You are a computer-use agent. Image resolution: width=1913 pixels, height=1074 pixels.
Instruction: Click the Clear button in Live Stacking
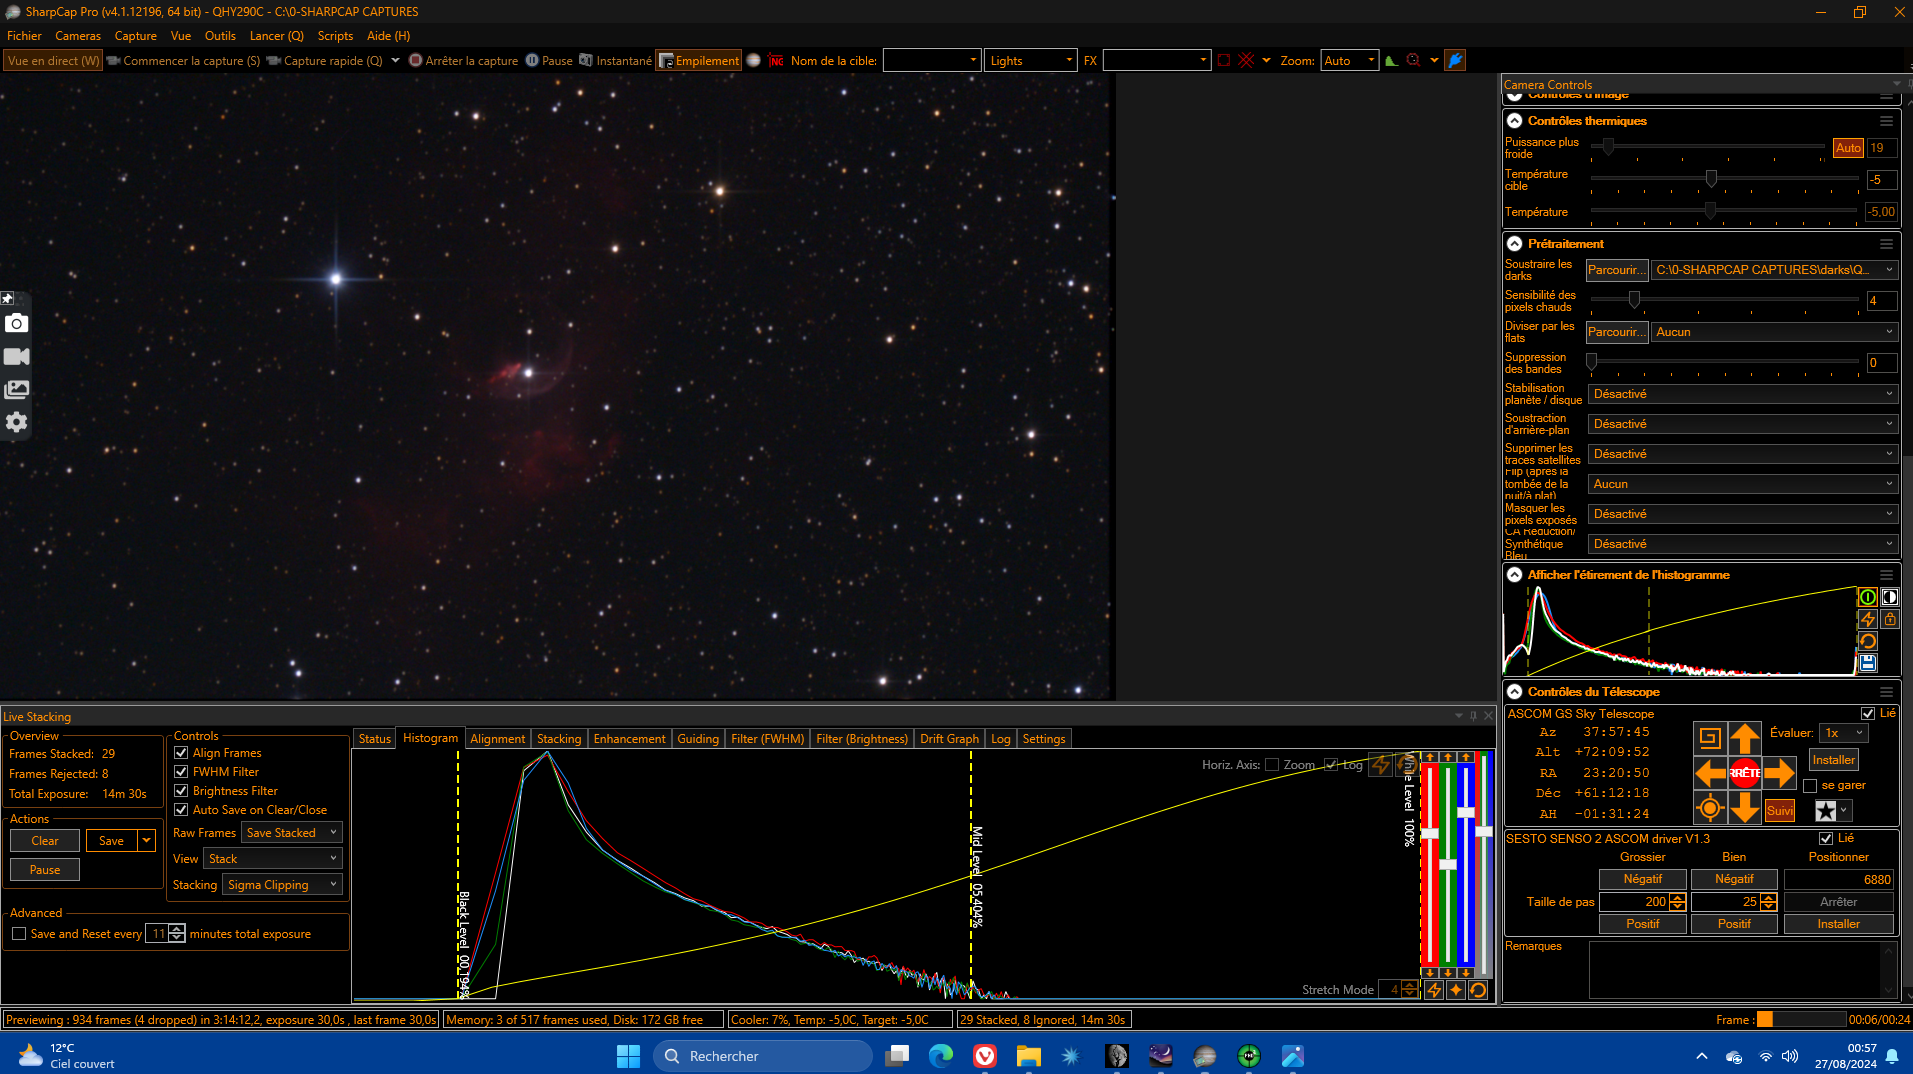pos(45,841)
